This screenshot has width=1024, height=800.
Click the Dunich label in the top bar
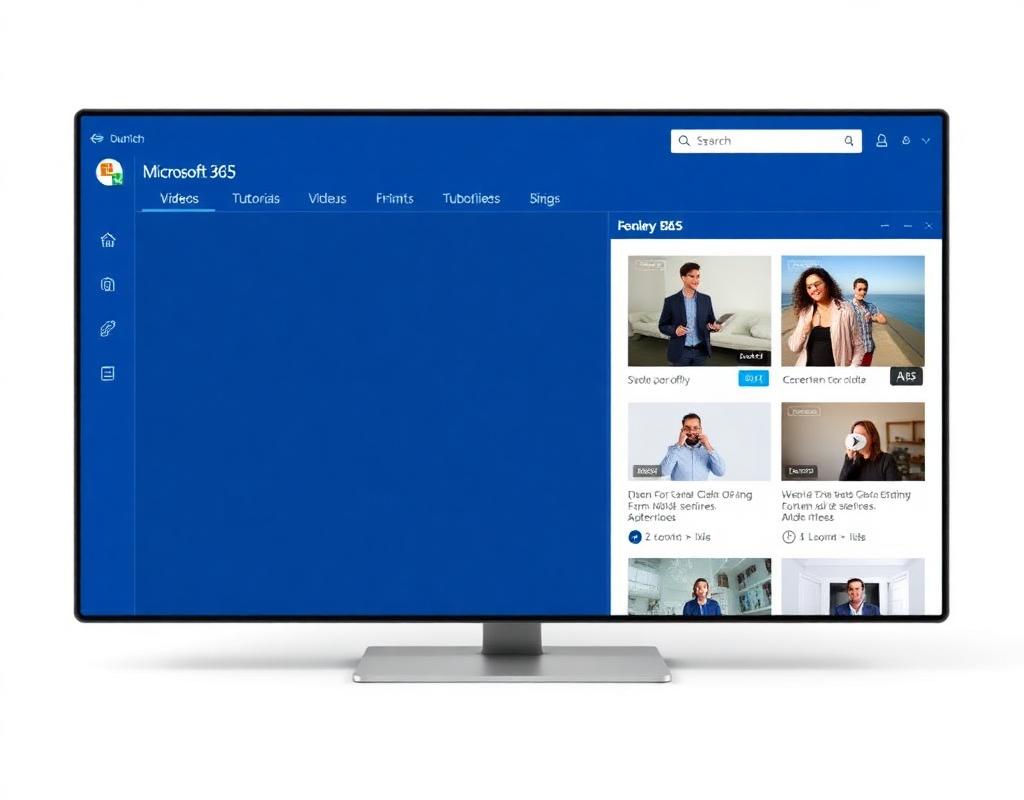[x=127, y=138]
